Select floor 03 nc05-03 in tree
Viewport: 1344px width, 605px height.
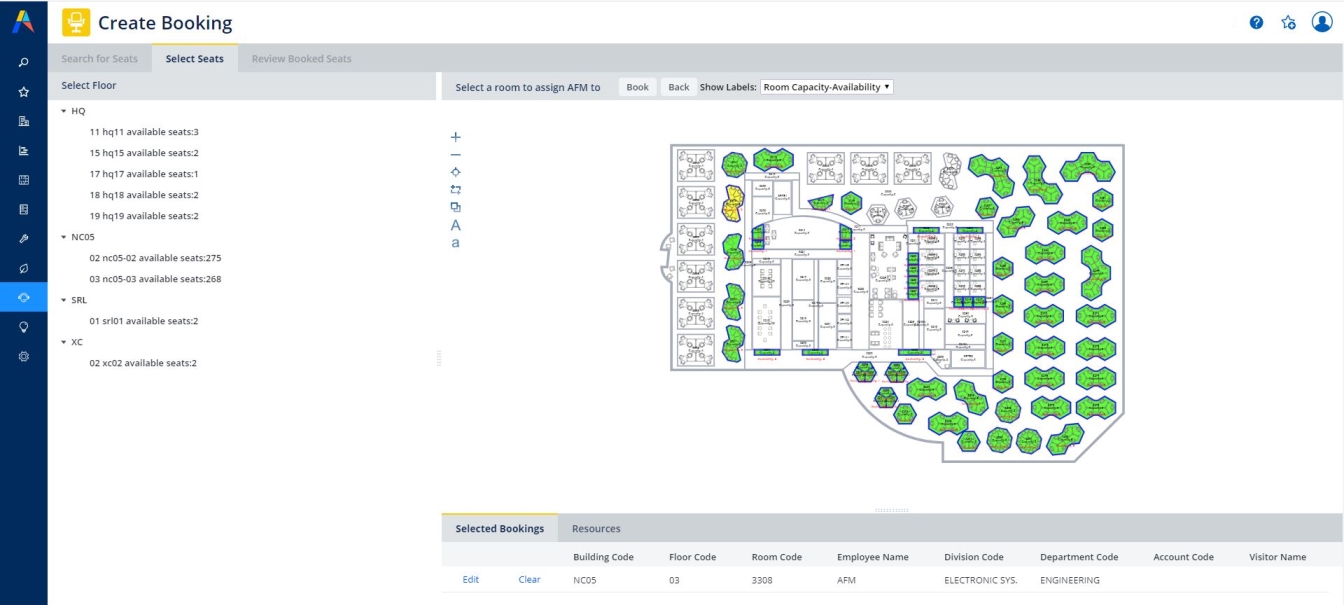click(155, 279)
